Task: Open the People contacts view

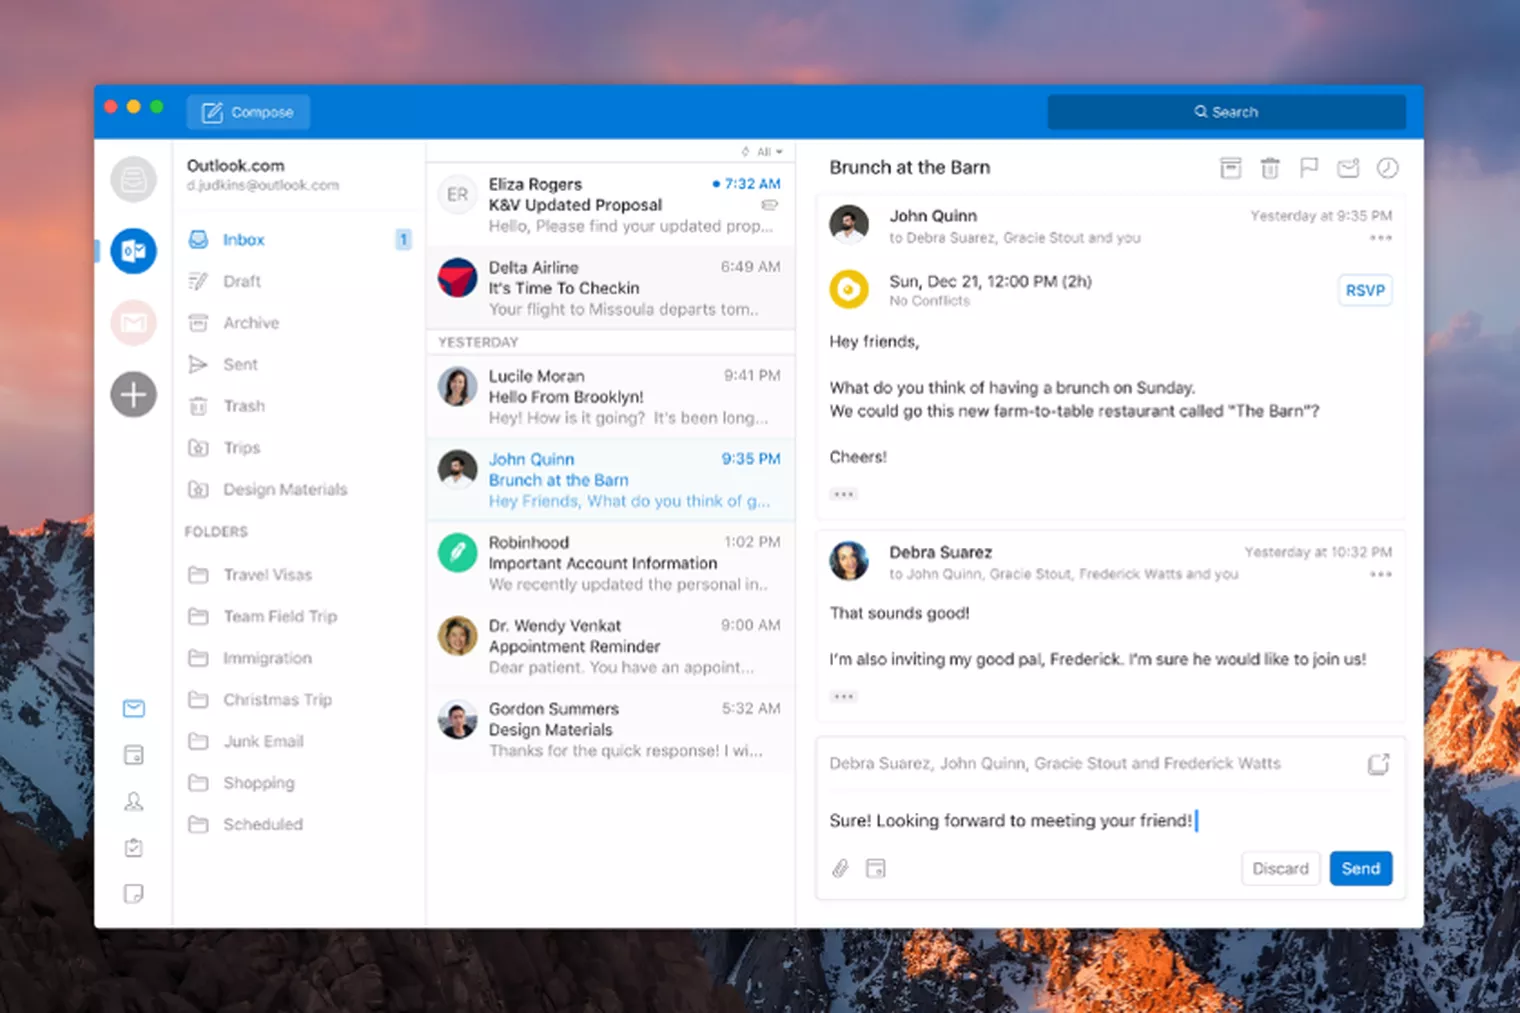Action: point(133,800)
